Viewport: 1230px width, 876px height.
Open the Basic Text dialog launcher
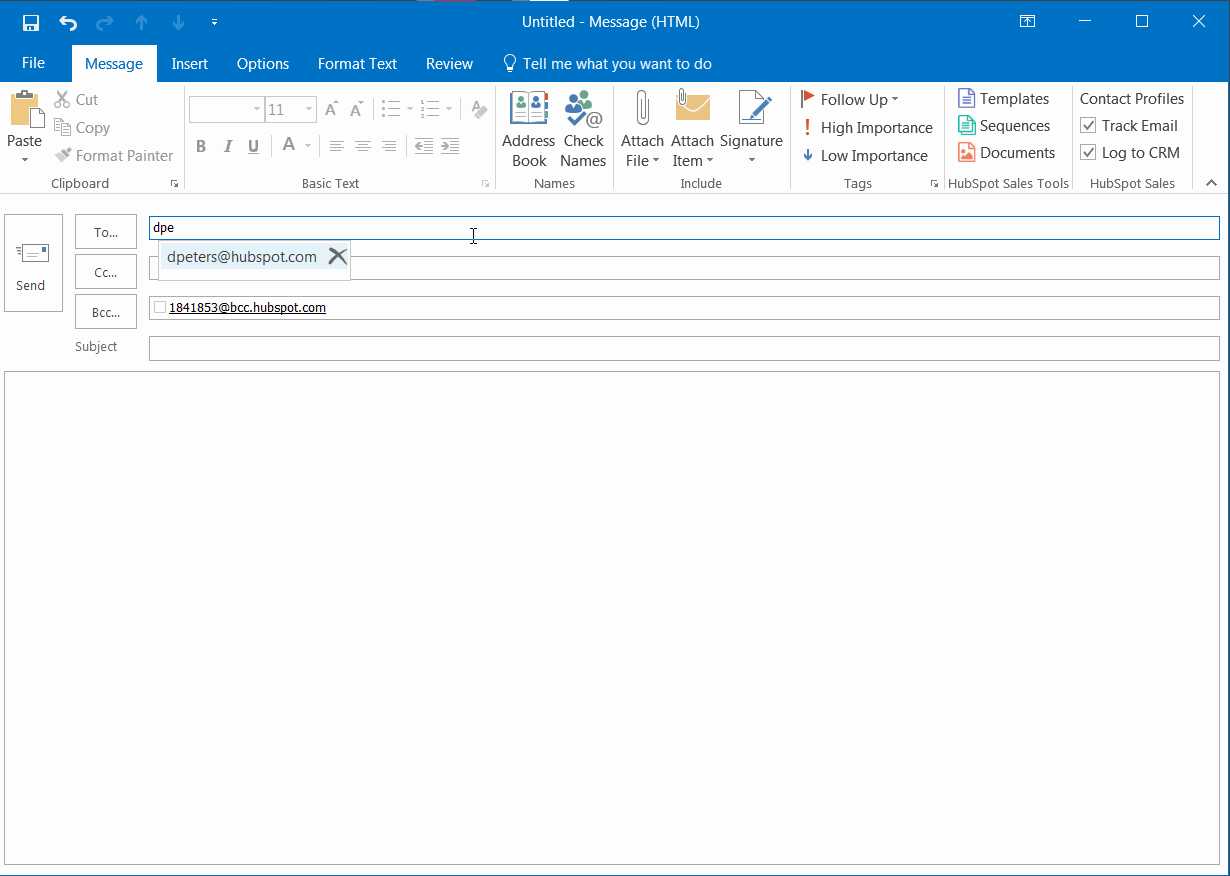coord(486,184)
